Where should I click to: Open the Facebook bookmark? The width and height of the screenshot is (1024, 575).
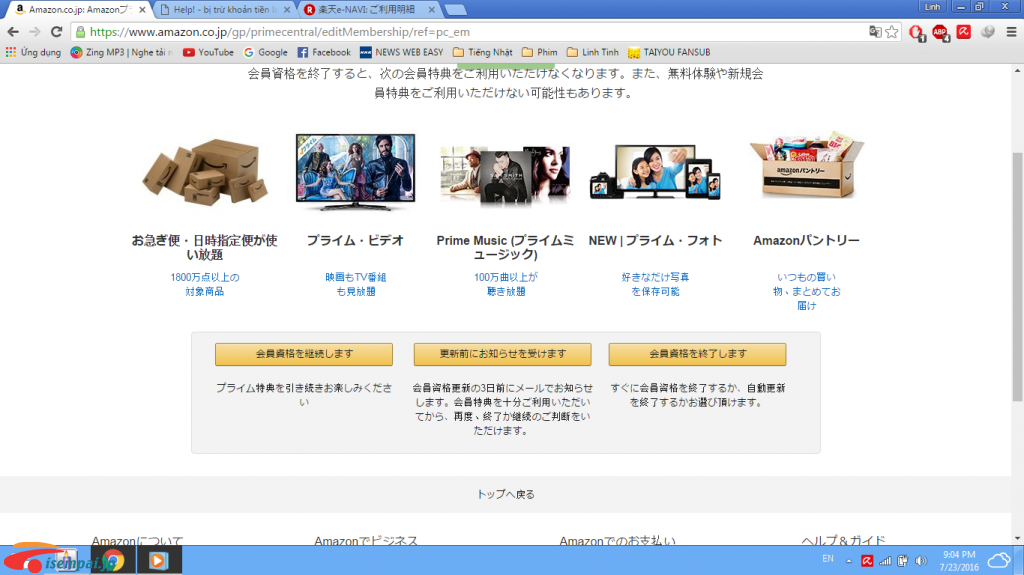[x=324, y=52]
